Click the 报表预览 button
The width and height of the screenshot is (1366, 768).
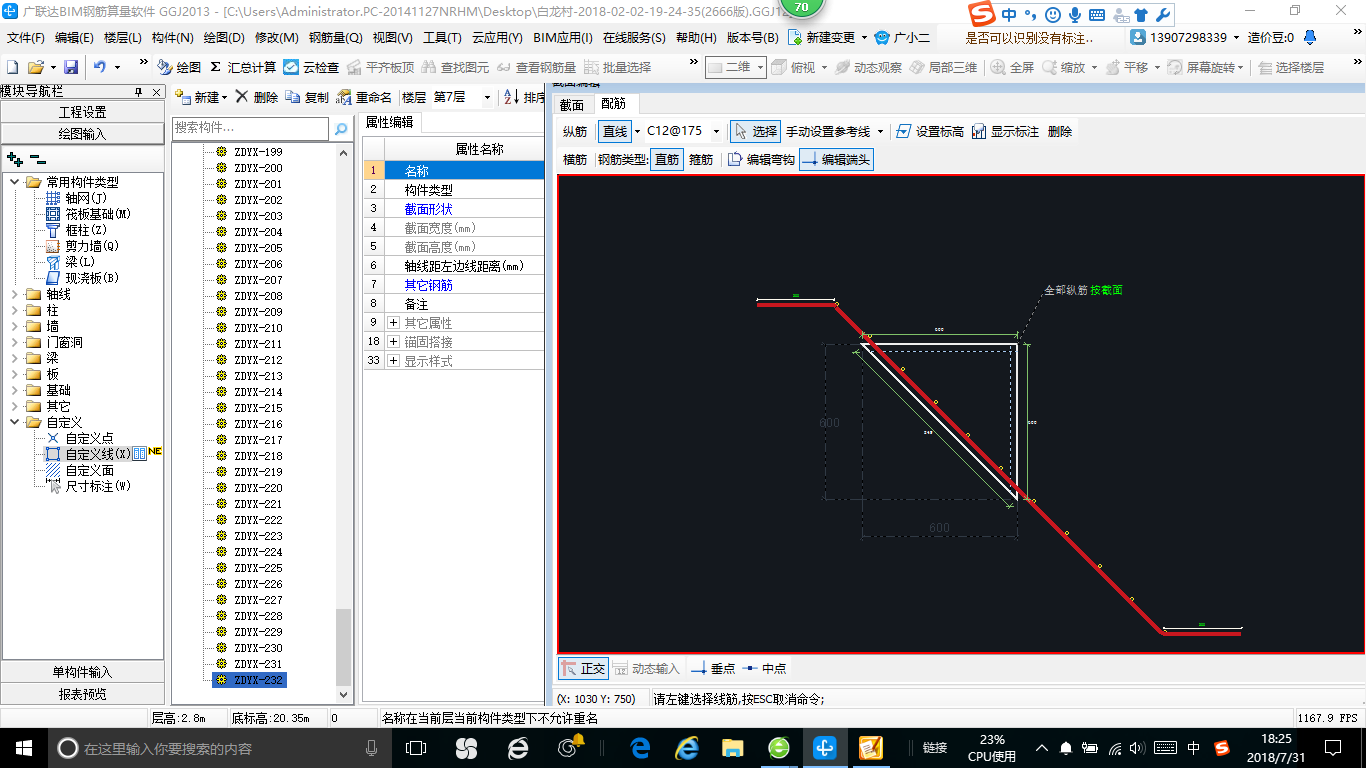point(83,694)
